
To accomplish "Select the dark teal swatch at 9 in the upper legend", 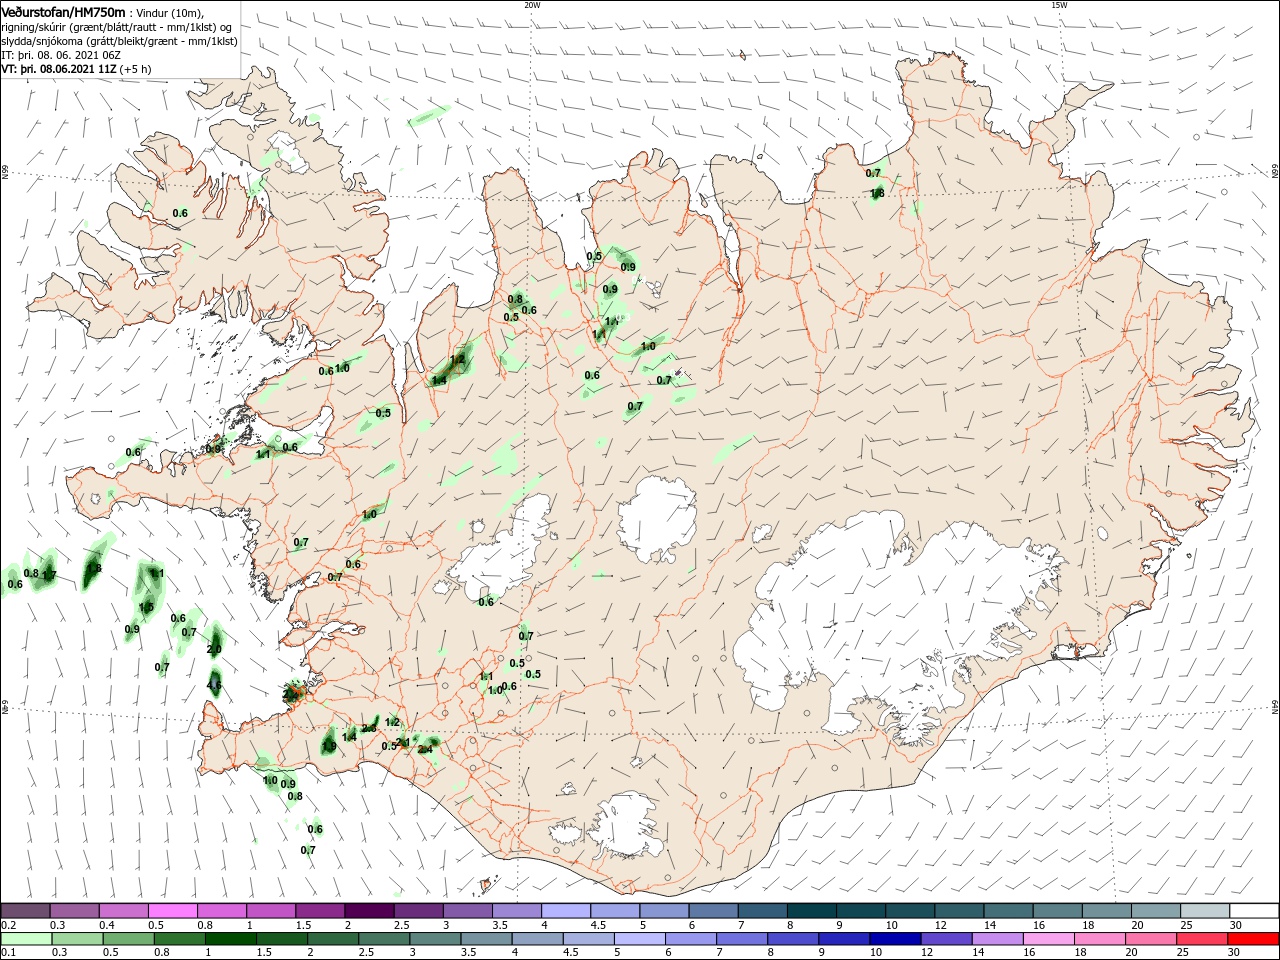I will click(x=861, y=911).
